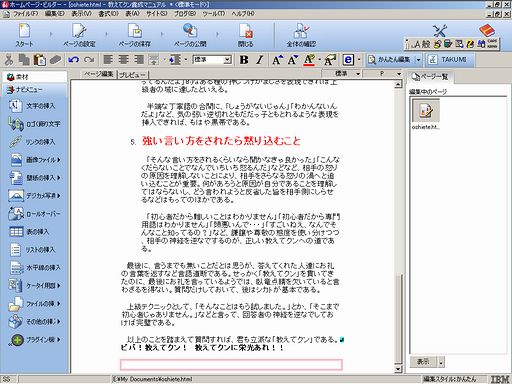Image resolution: width=512 pixels, height=384 pixels.
Task: Toggle bold formatting
Action: click(x=244, y=60)
